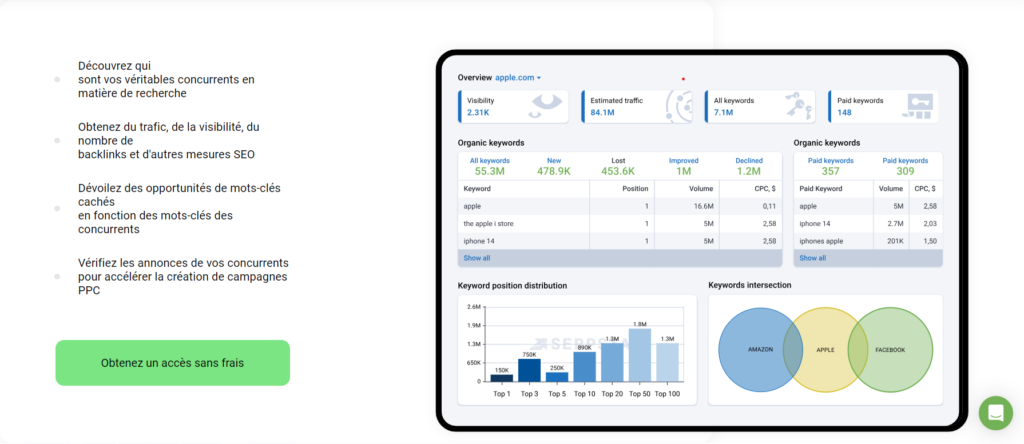This screenshot has width=1024, height=444.
Task: Click the Visibility eye icon
Action: [545, 106]
